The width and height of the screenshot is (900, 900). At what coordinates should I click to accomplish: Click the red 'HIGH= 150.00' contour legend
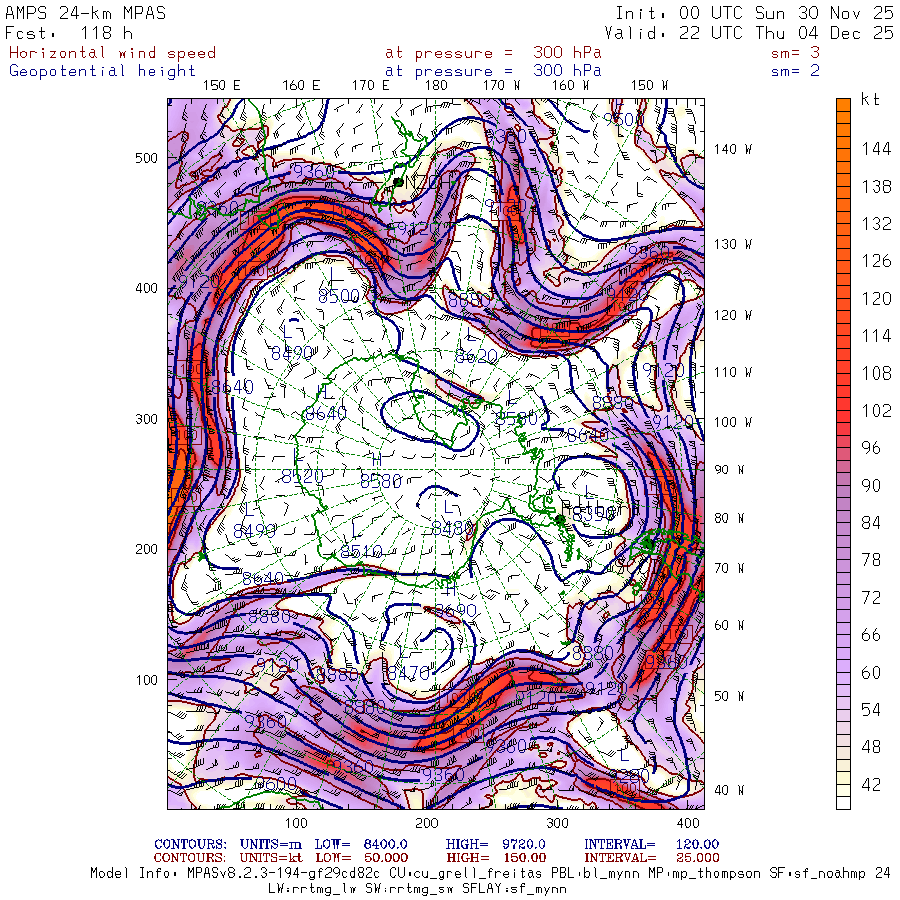click(x=496, y=858)
